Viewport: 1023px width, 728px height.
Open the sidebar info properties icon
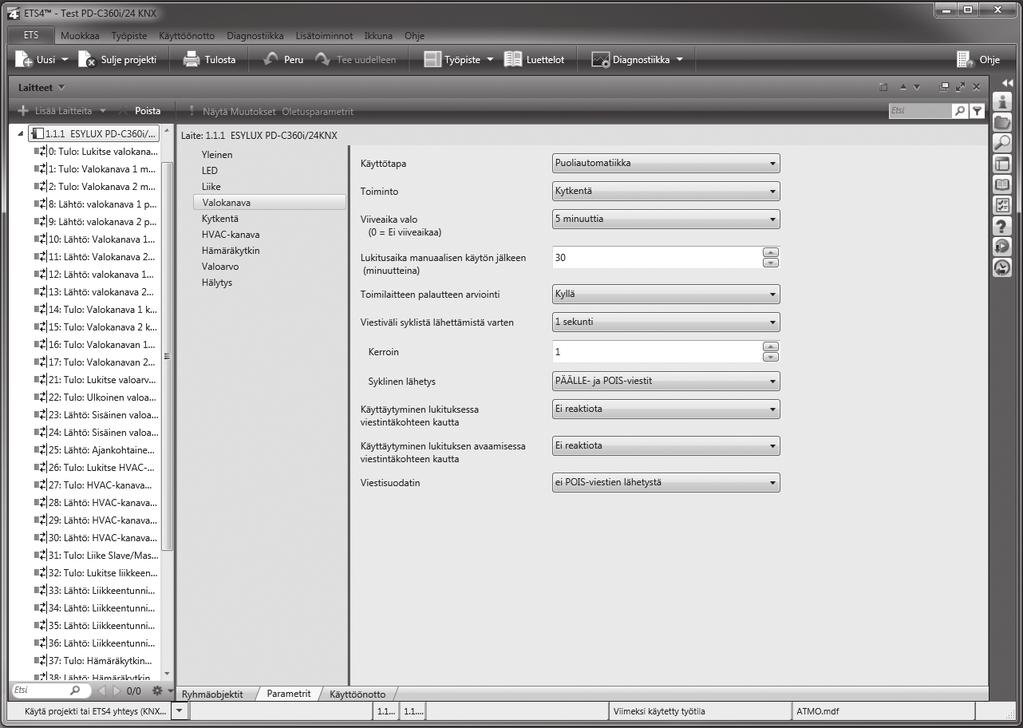pyautogui.click(x=1002, y=101)
